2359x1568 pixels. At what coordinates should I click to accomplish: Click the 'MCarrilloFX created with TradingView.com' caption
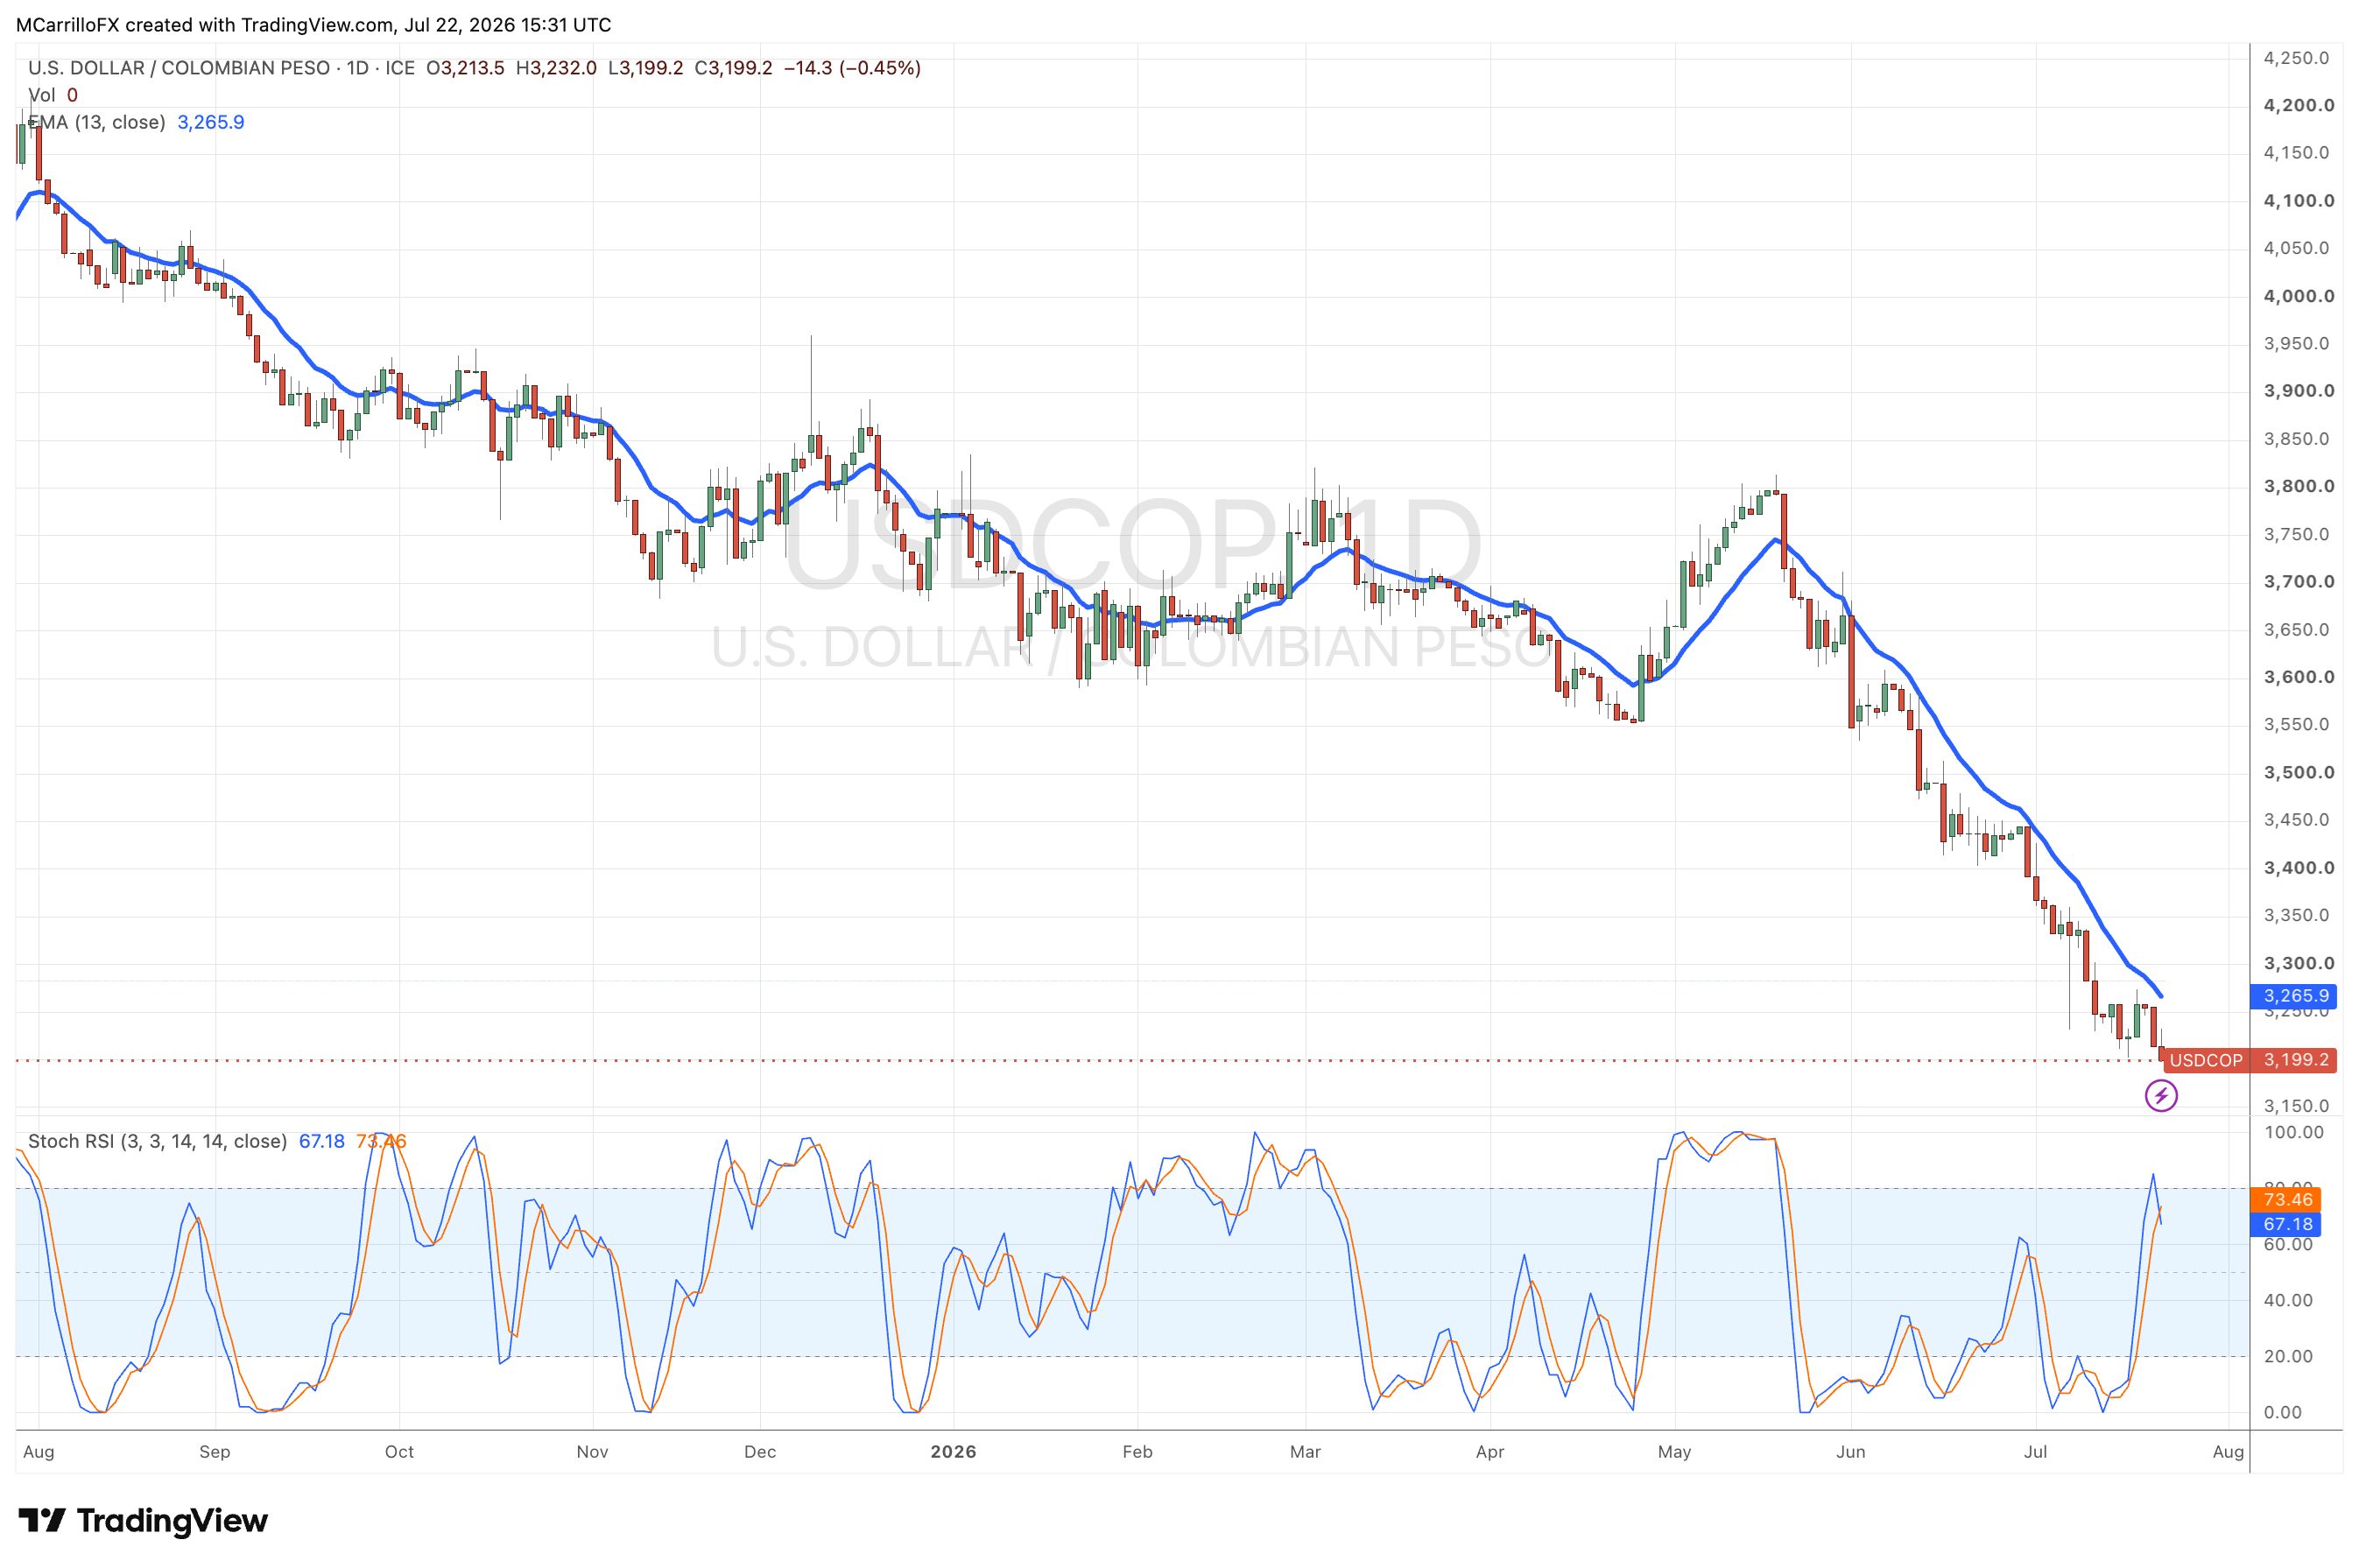[x=204, y=25]
